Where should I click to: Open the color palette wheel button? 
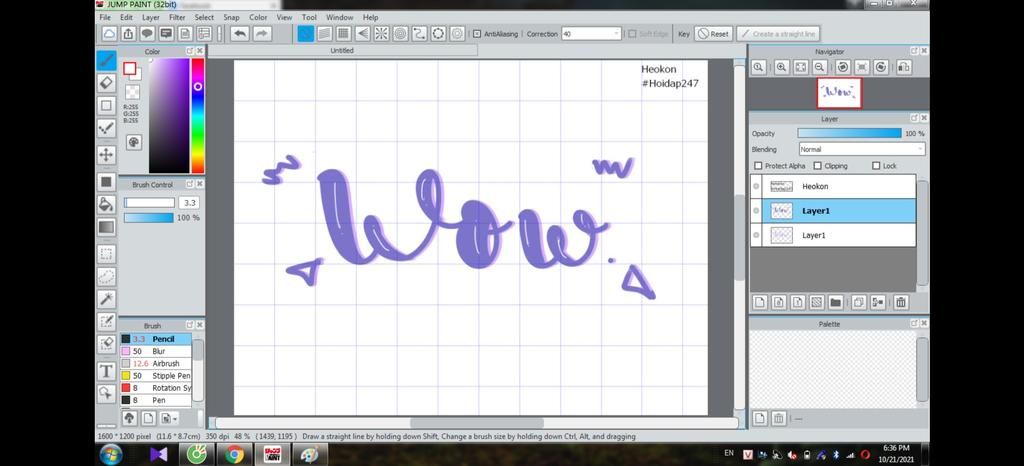tap(133, 142)
